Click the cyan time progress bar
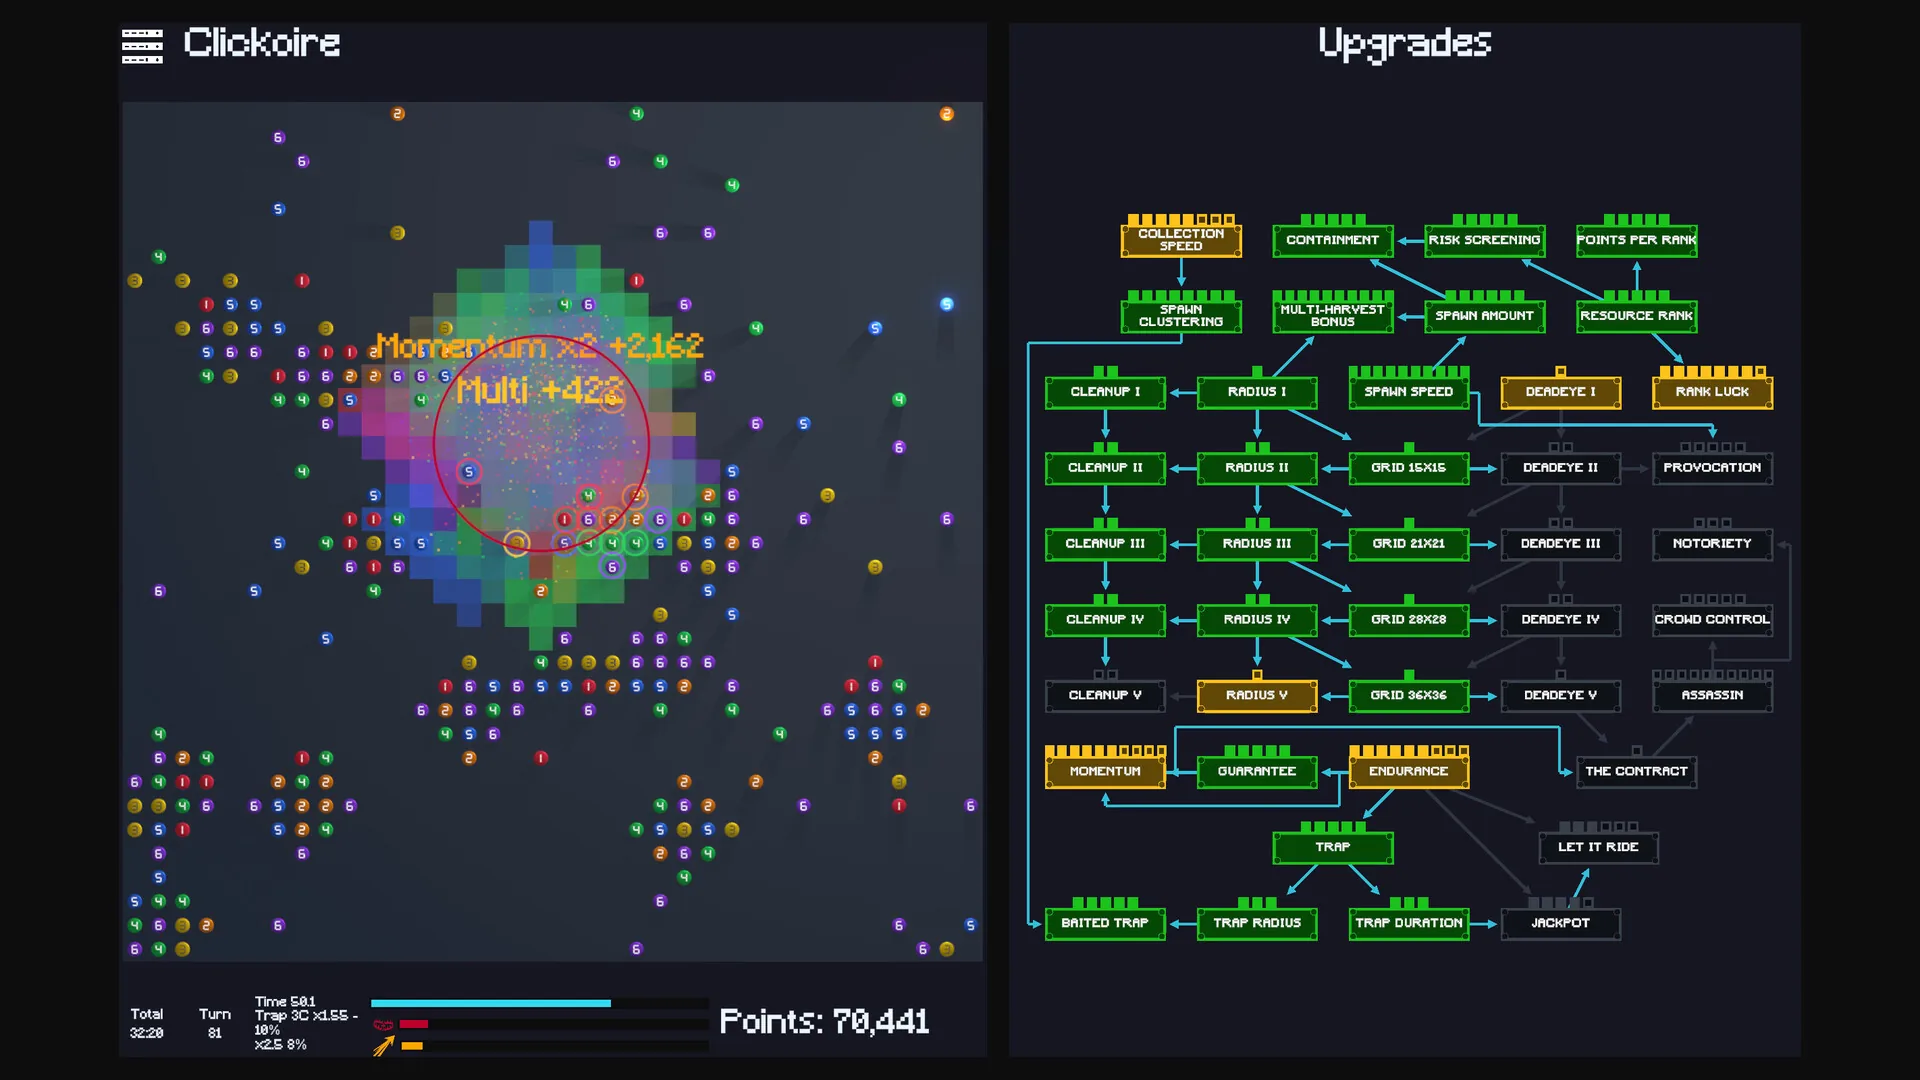 pyautogui.click(x=491, y=1003)
